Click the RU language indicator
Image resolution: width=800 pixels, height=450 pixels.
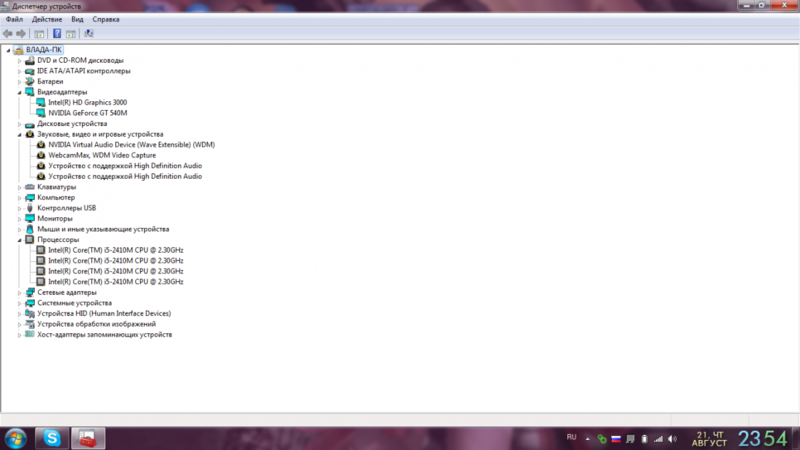pyautogui.click(x=571, y=437)
